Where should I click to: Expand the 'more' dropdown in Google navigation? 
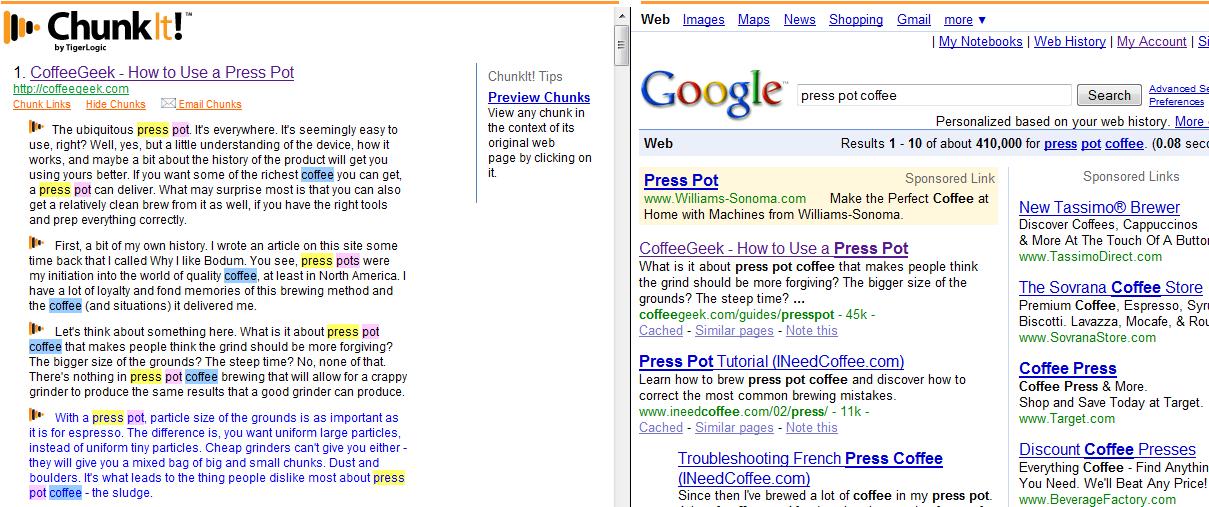tap(965, 19)
